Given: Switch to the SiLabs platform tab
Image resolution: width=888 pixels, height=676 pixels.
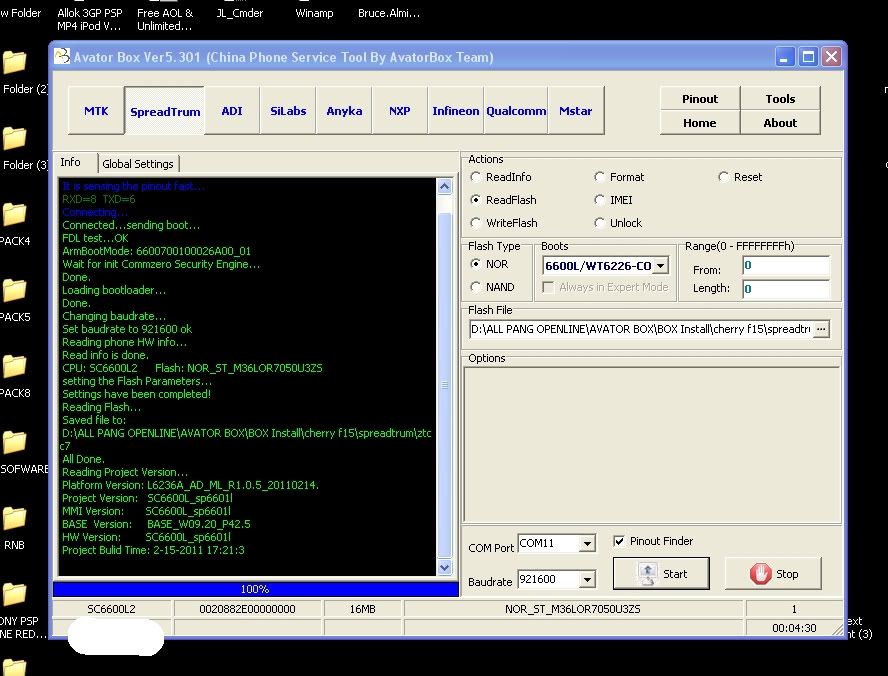Looking at the screenshot, I should pyautogui.click(x=288, y=111).
